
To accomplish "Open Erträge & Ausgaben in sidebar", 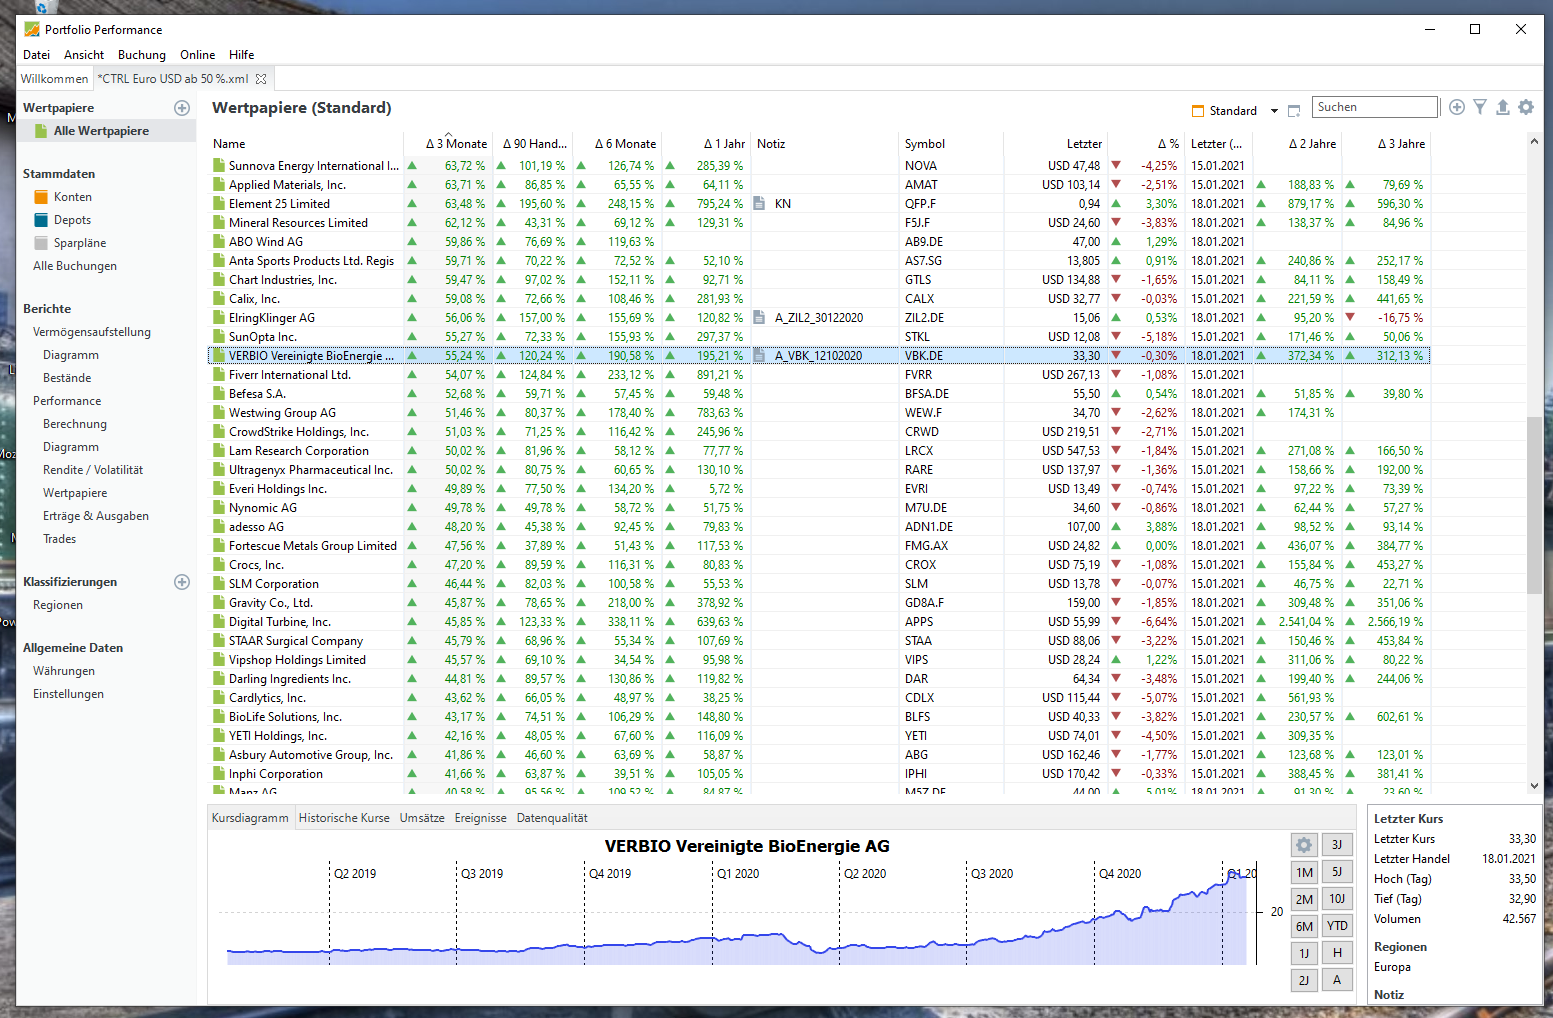I will tap(96, 516).
